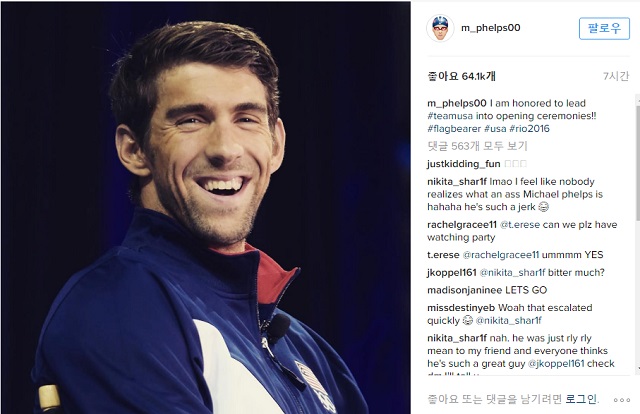Viewport: 640px width, 414px height.
Task: Follow the #teamusa hashtag link
Action: click(x=450, y=116)
